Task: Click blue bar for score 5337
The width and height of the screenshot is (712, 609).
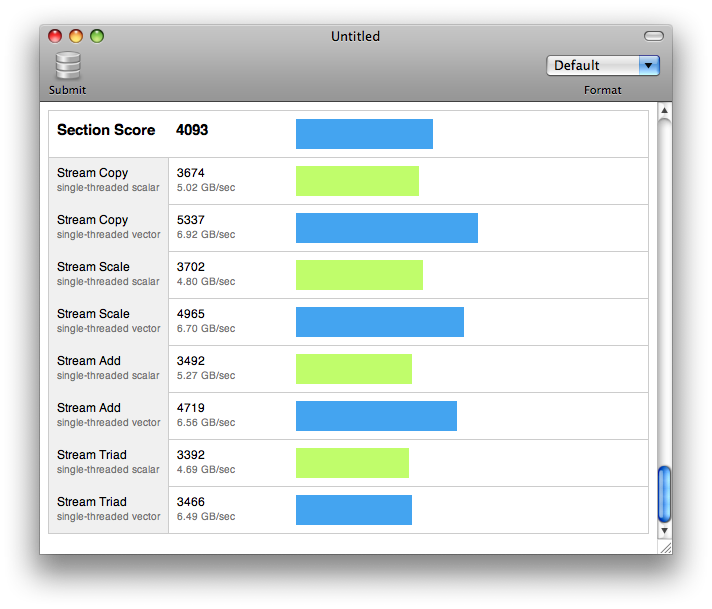Action: 387,228
